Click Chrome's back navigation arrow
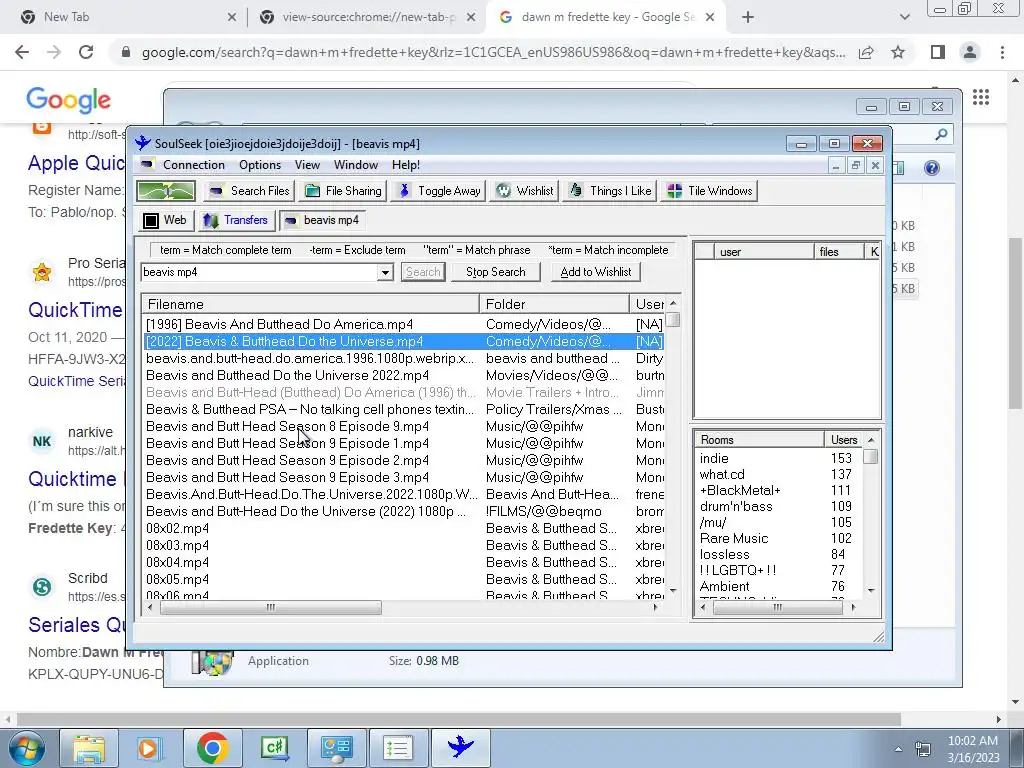1024x768 pixels. coord(22,52)
